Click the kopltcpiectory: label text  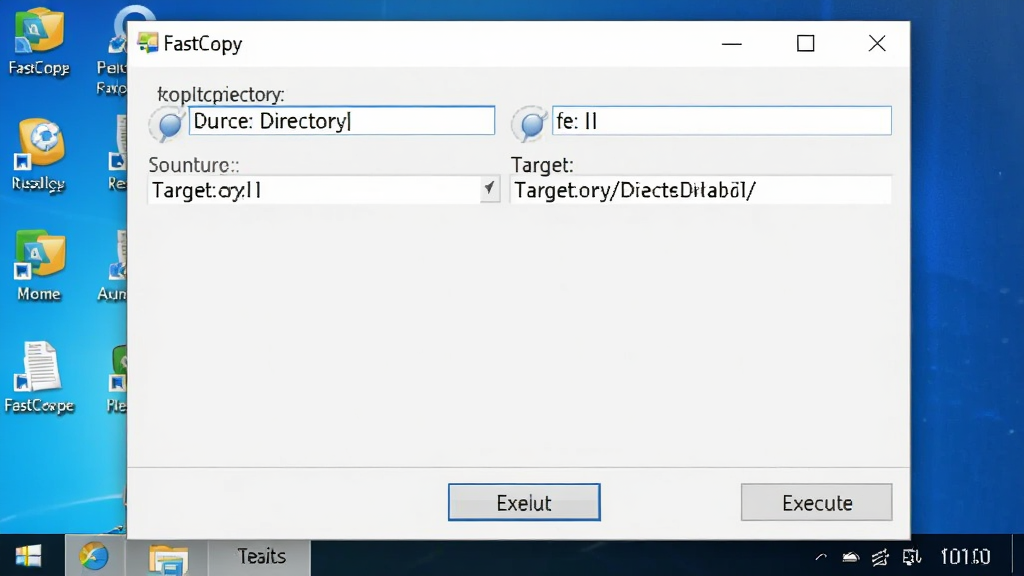[221, 95]
